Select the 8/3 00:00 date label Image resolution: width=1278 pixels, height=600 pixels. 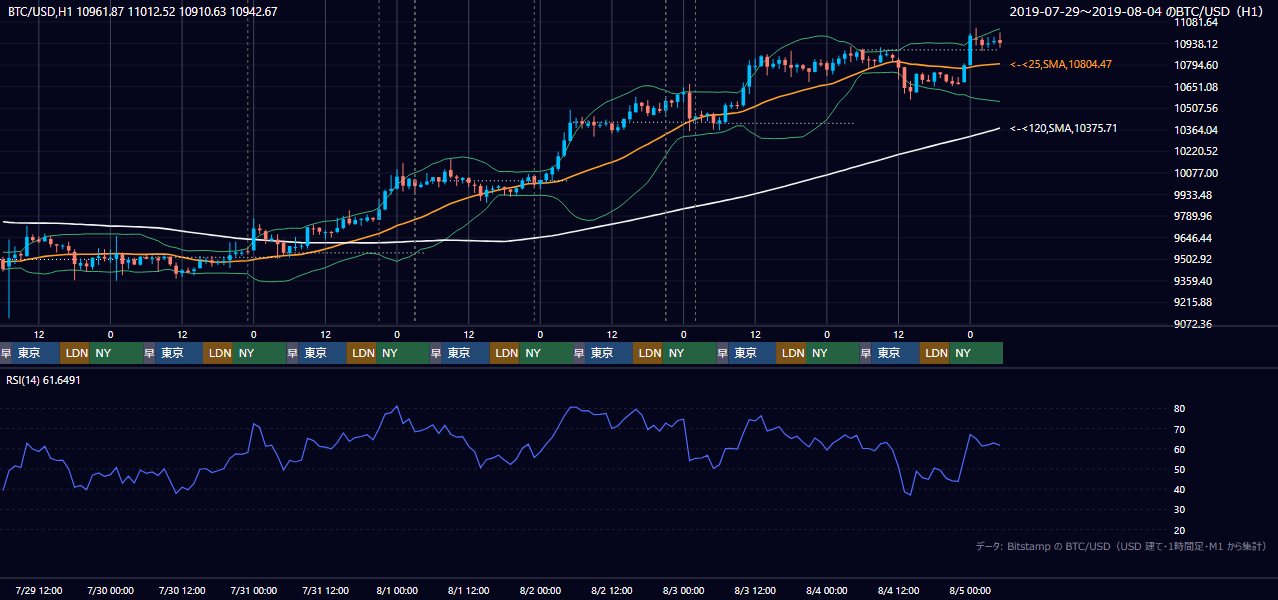(683, 590)
